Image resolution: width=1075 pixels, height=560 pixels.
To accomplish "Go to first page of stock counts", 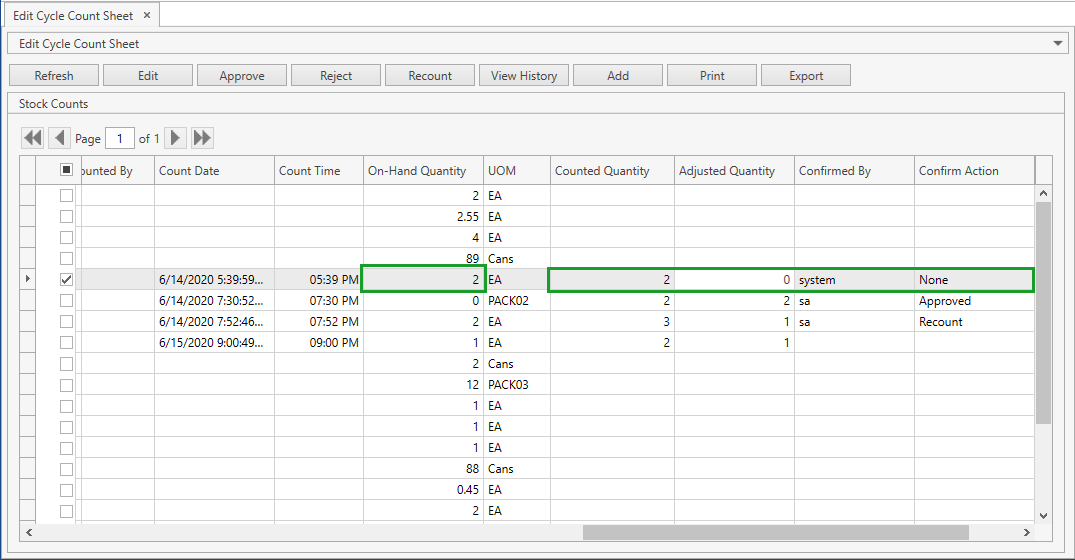I will [33, 139].
